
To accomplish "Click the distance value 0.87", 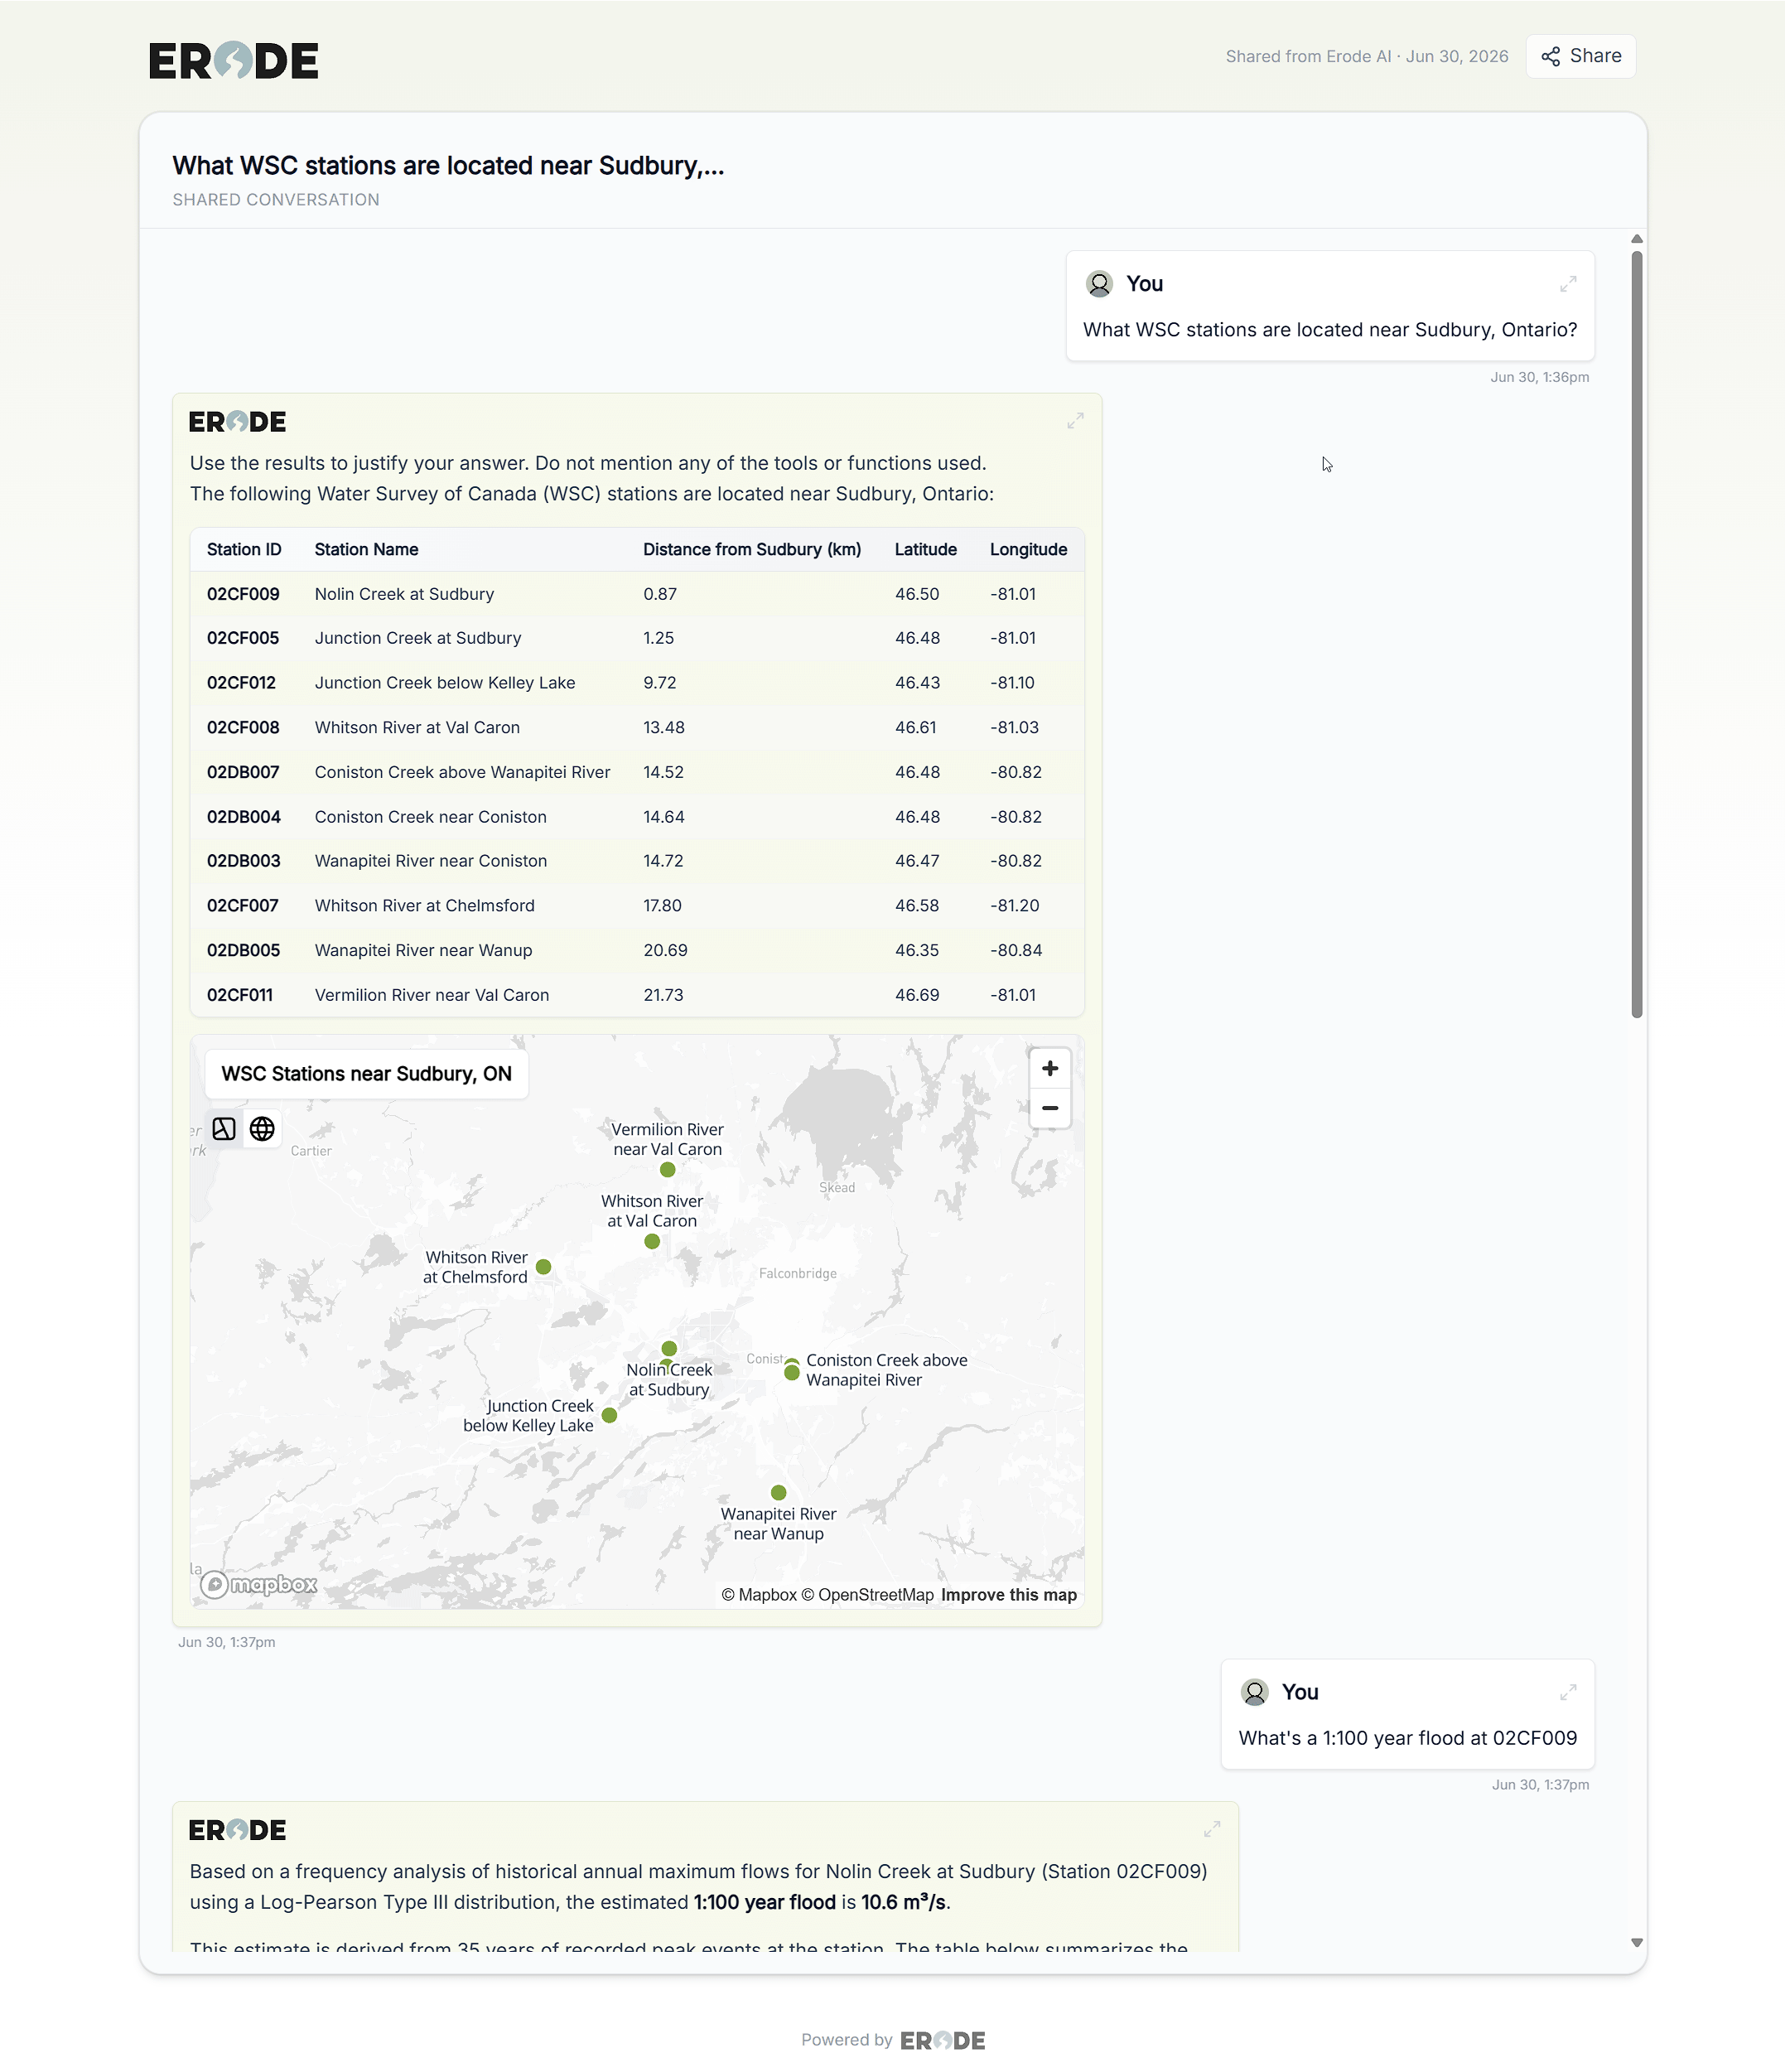I will [x=660, y=594].
